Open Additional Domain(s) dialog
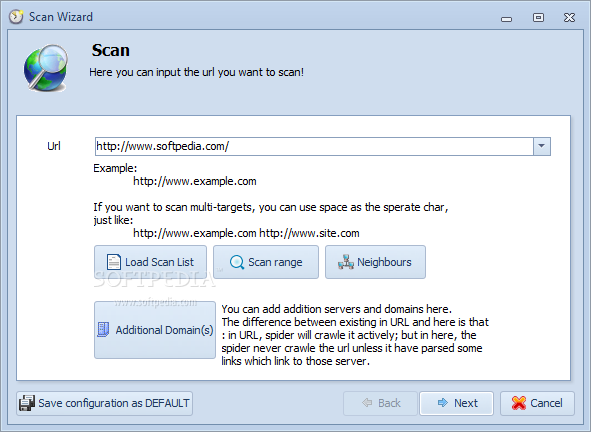The height and width of the screenshot is (432, 591). (x=155, y=330)
